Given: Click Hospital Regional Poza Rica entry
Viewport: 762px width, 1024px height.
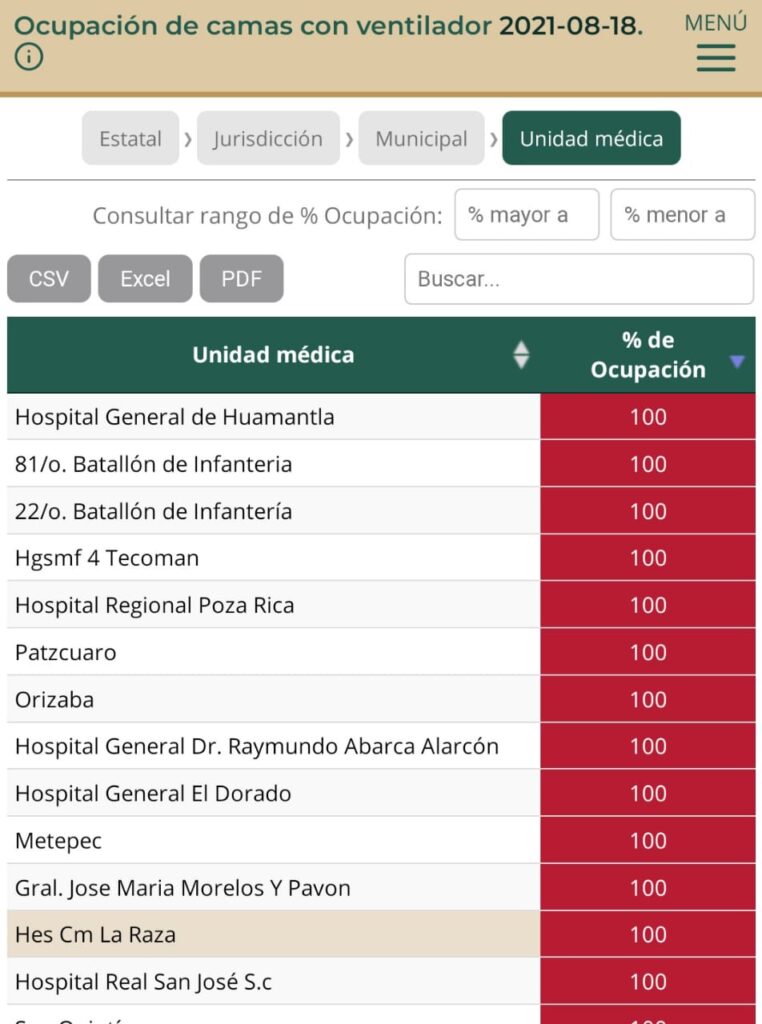Looking at the screenshot, I should coord(155,605).
